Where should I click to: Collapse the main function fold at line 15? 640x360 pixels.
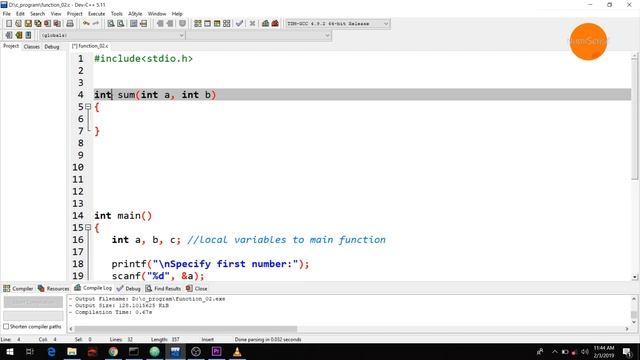pos(88,227)
